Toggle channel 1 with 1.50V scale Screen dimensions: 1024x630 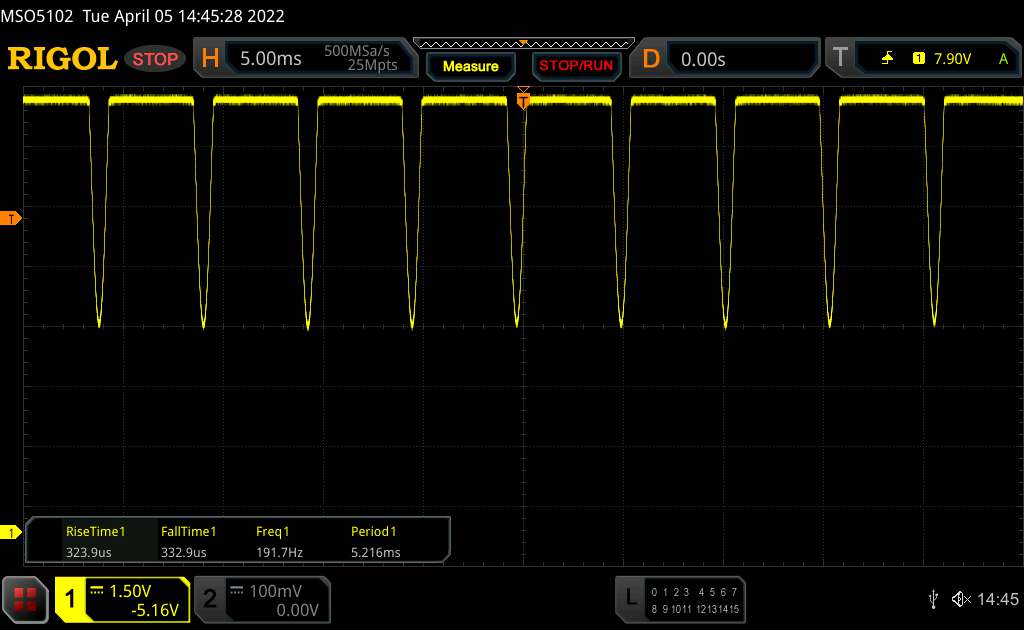click(122, 599)
